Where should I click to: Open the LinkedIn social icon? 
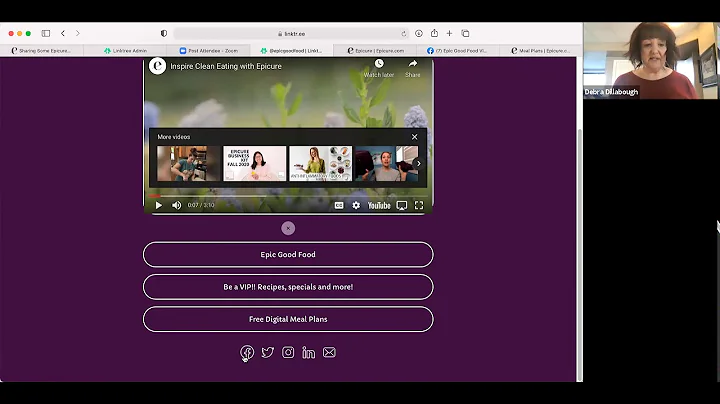coord(309,352)
